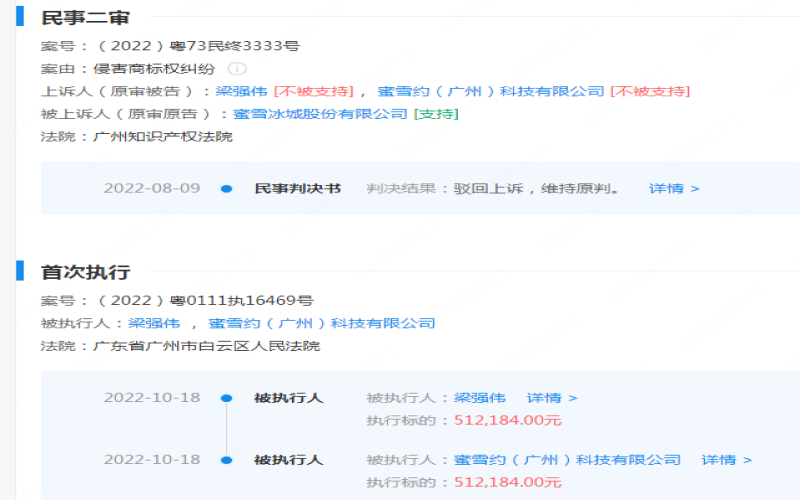Select 512,184.00元 amount under 梁强伟 entry

coord(508,420)
